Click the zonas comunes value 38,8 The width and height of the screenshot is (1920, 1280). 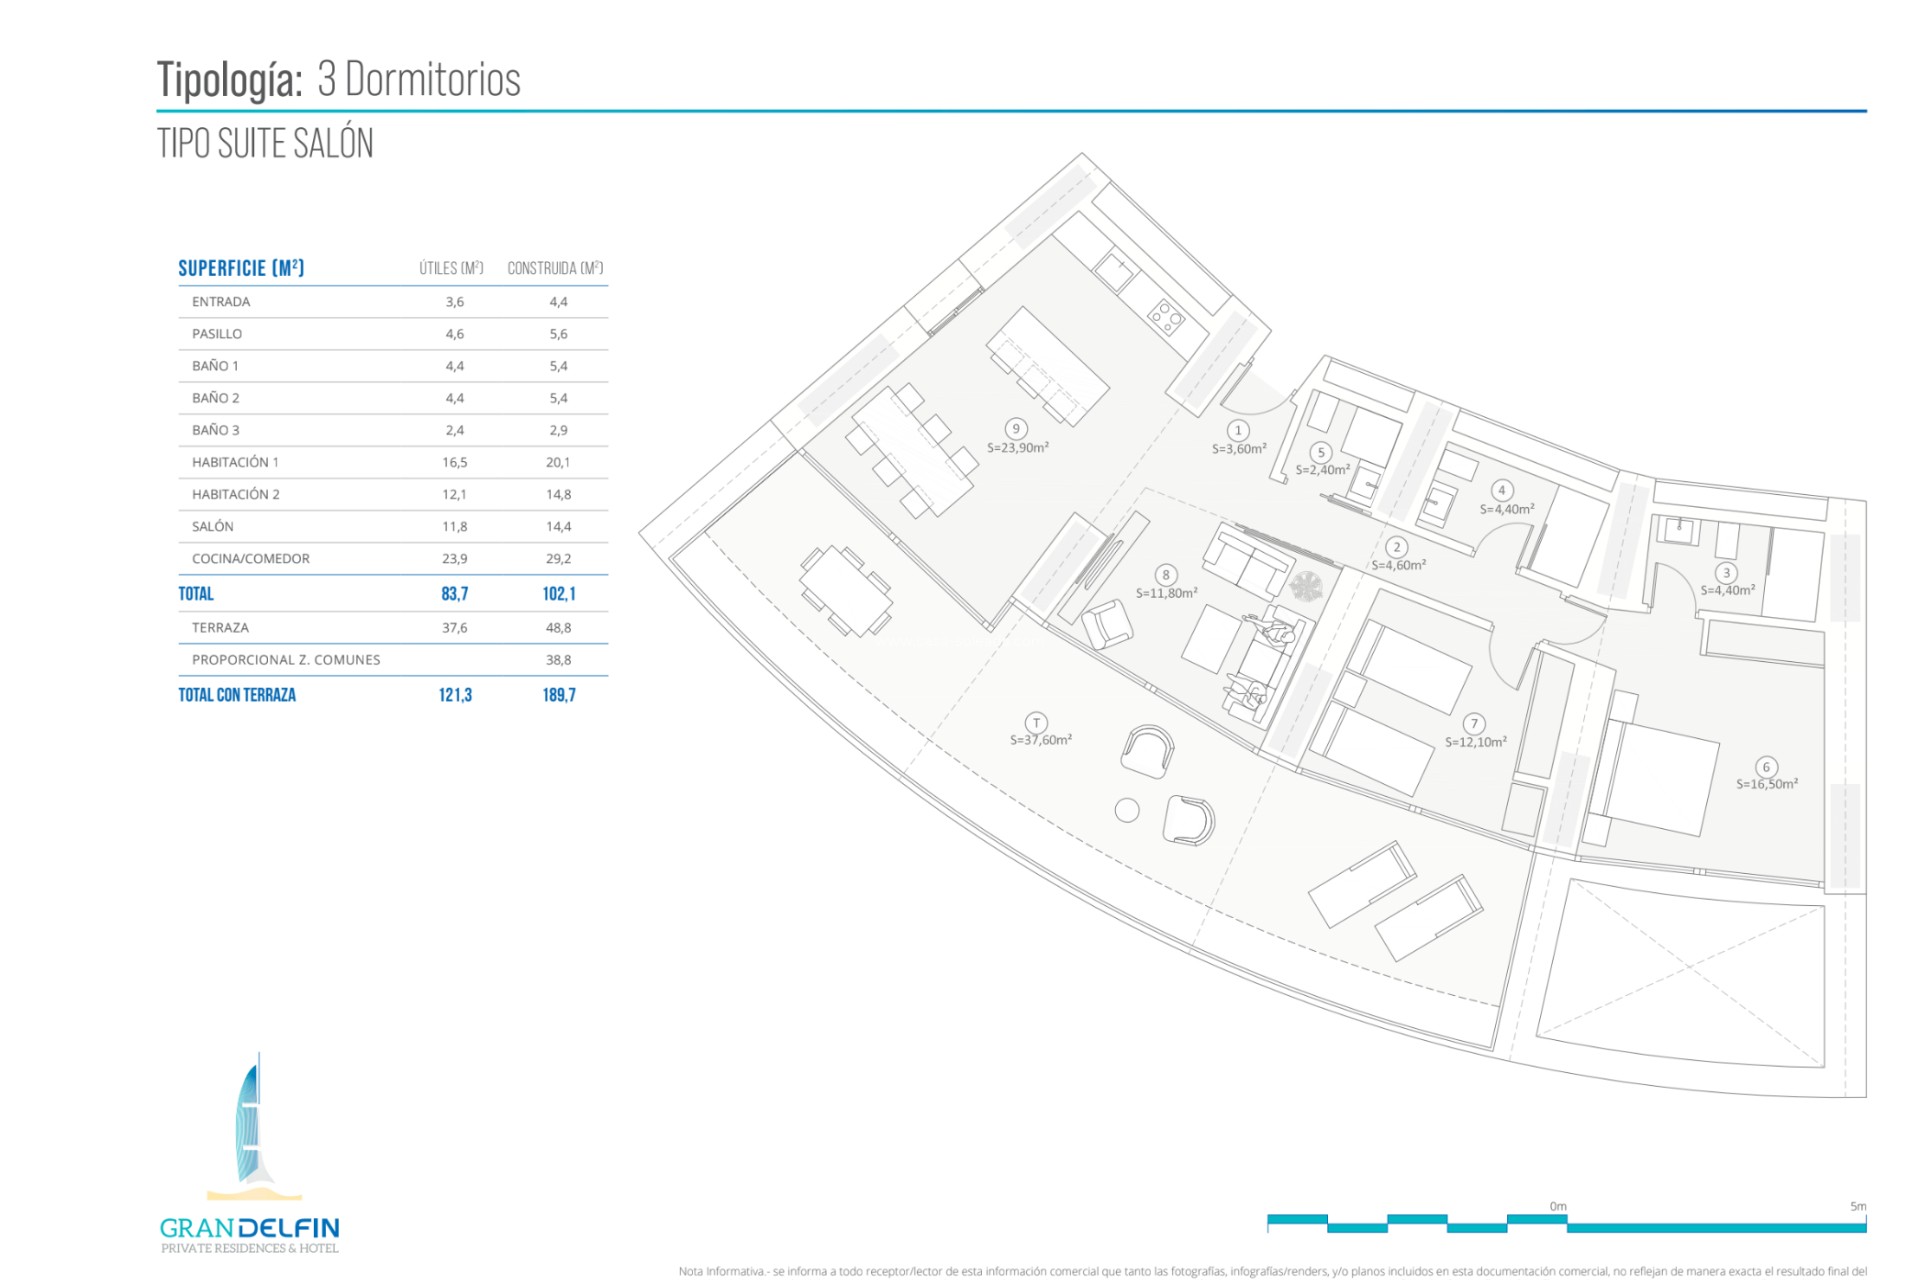pos(558,659)
